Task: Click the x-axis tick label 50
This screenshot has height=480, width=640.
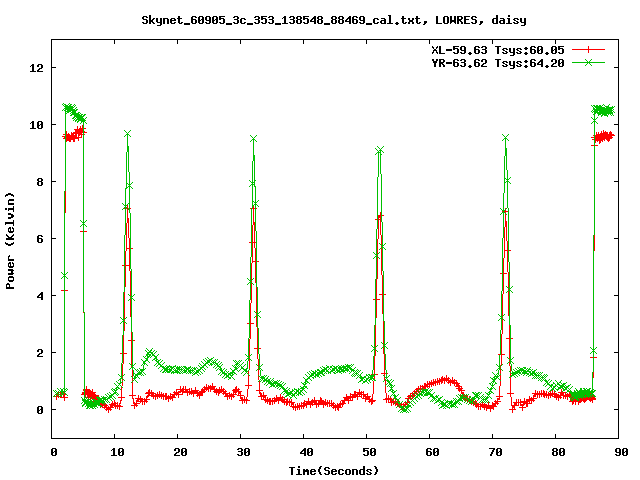Action: [369, 452]
